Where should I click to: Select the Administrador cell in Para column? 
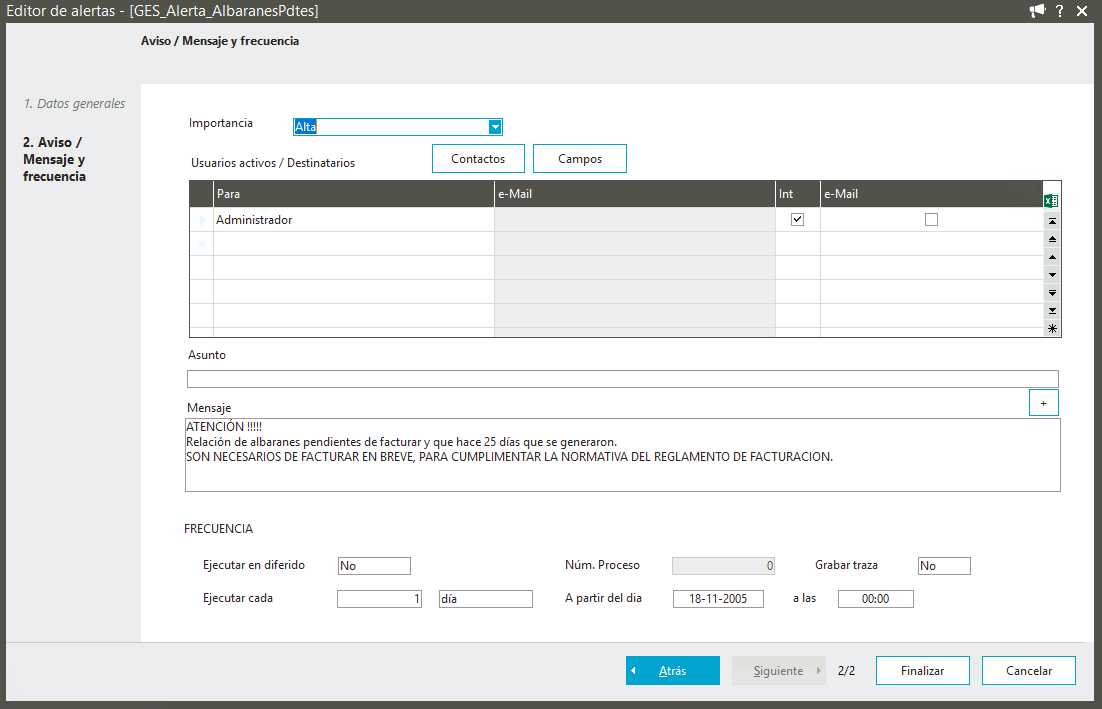[x=354, y=220]
